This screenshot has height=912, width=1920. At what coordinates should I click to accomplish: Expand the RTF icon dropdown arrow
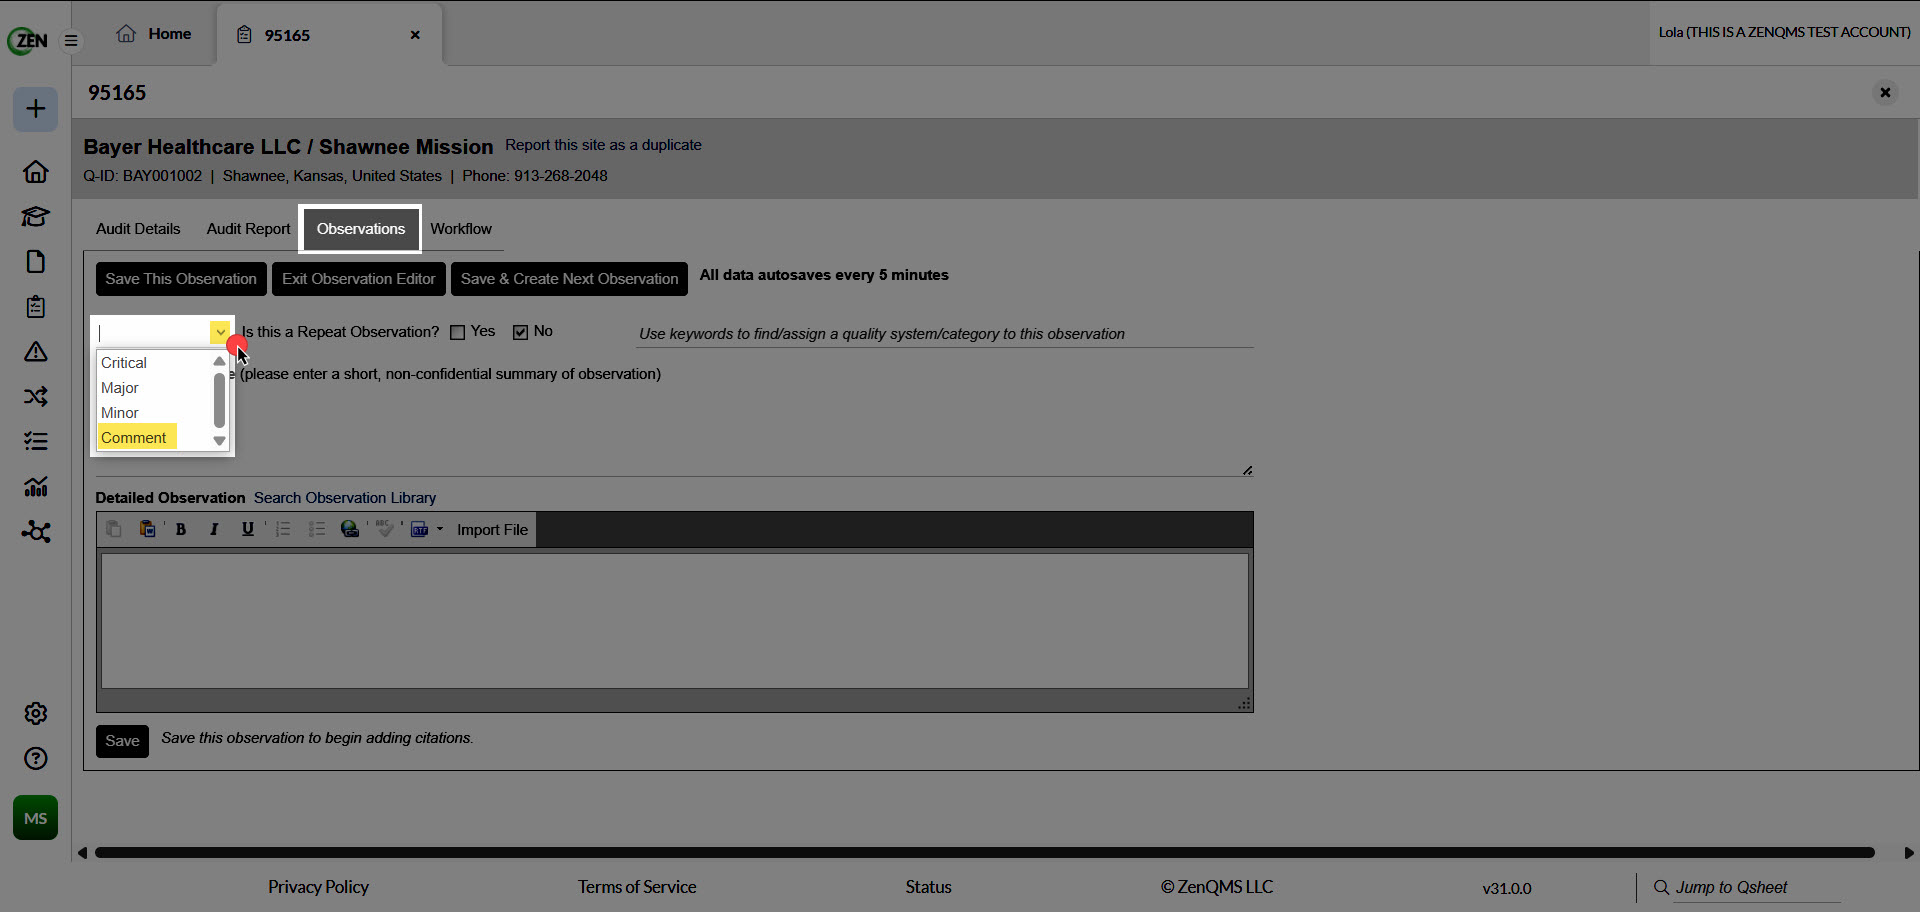click(x=440, y=529)
